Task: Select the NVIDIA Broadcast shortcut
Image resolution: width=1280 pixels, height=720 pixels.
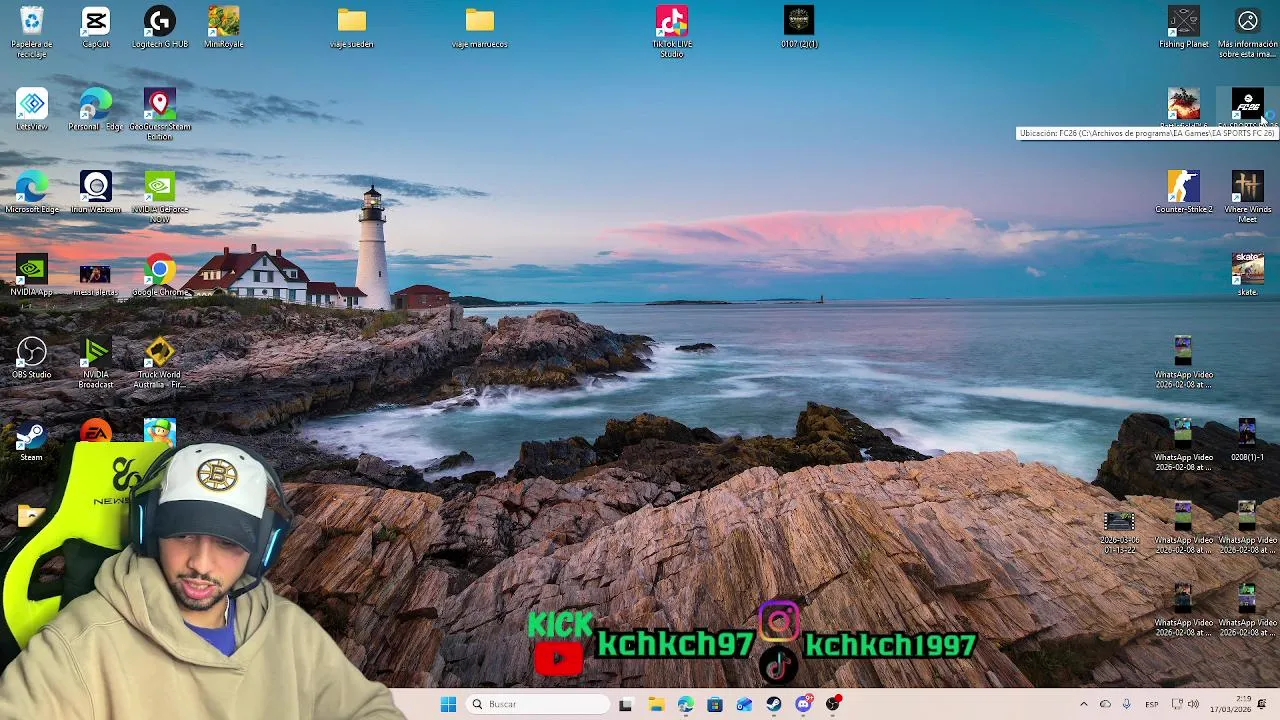Action: click(x=96, y=363)
